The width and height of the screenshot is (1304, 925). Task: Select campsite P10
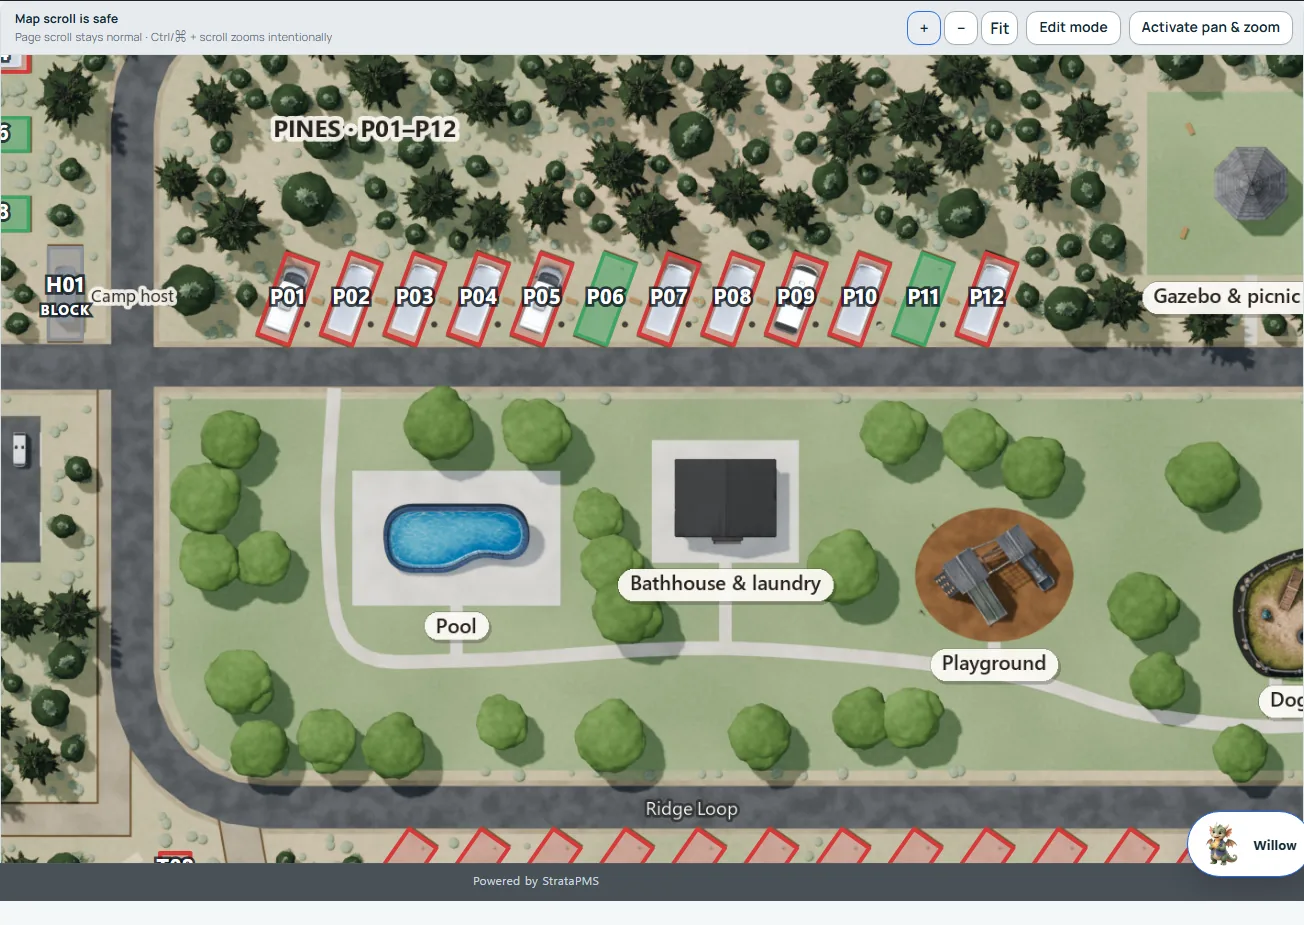(x=860, y=298)
